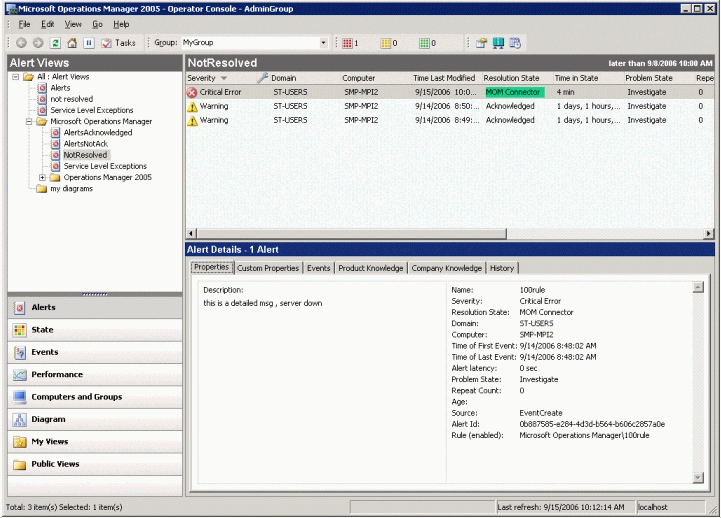This screenshot has height=518, width=721.
Task: Select top-level Service Level Exceptions tree item
Action: 92,110
